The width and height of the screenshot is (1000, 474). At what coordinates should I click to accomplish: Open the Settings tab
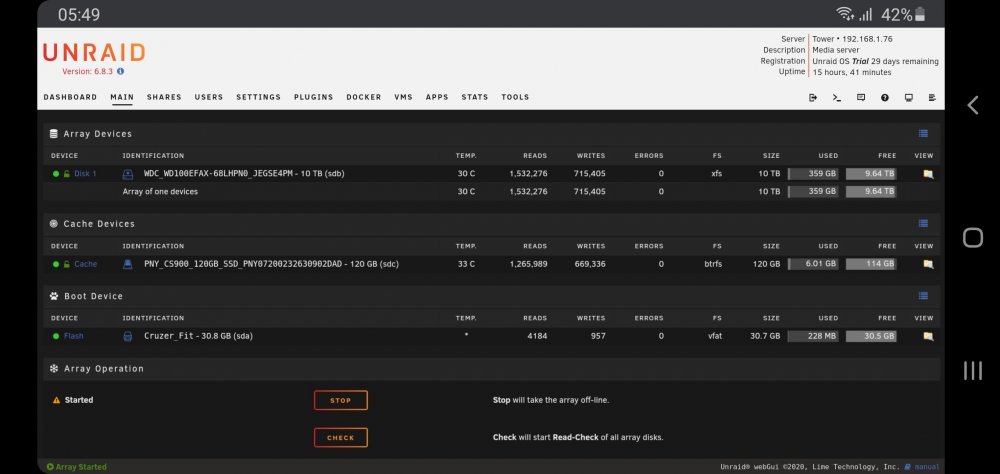coord(258,98)
